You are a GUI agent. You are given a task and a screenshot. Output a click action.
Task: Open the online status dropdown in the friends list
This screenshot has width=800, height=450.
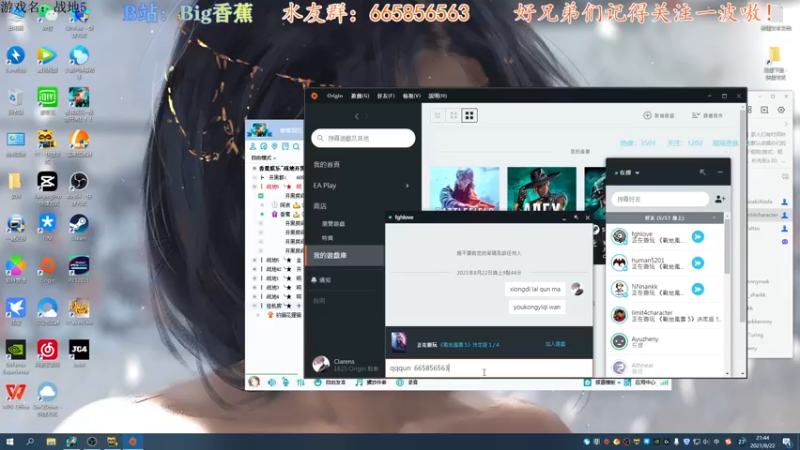[x=628, y=173]
